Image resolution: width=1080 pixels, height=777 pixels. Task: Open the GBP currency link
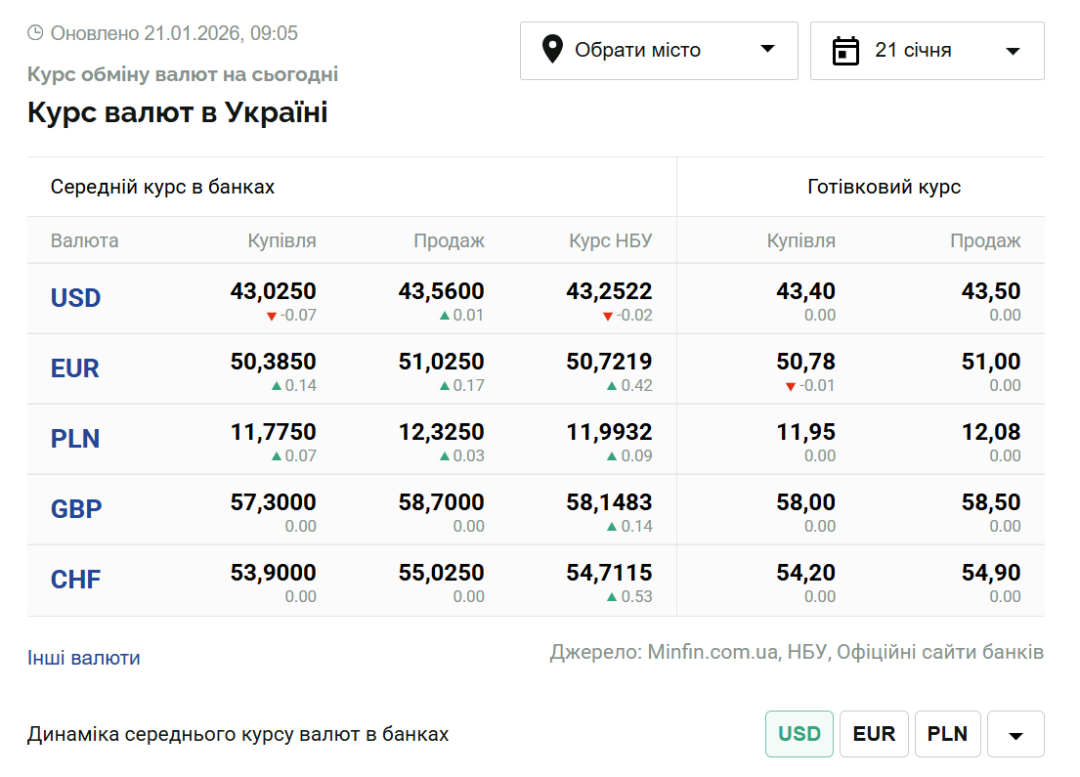pos(77,509)
